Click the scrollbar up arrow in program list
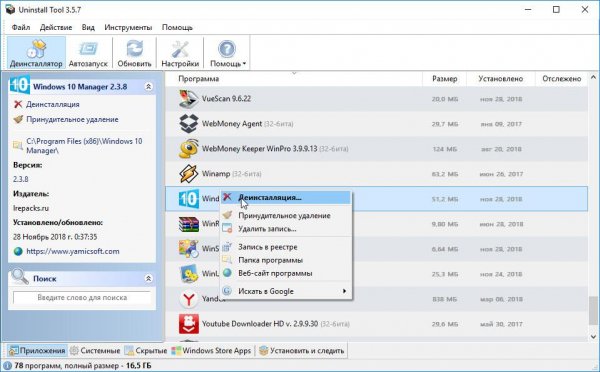The height and width of the screenshot is (372, 600). point(593,78)
